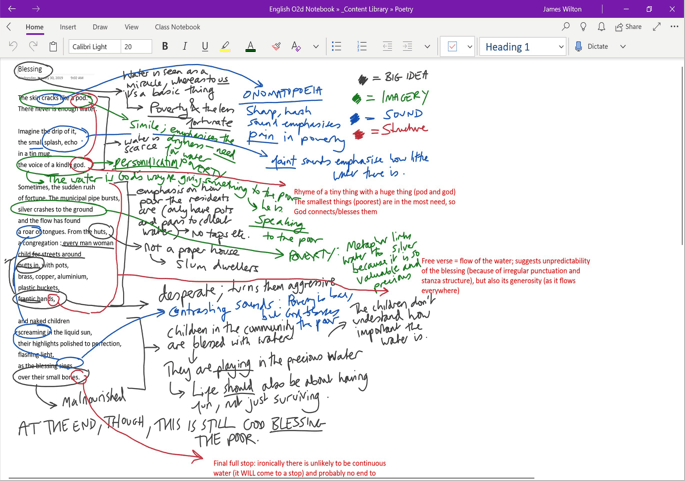Click the paste clipboard icon

tap(54, 47)
